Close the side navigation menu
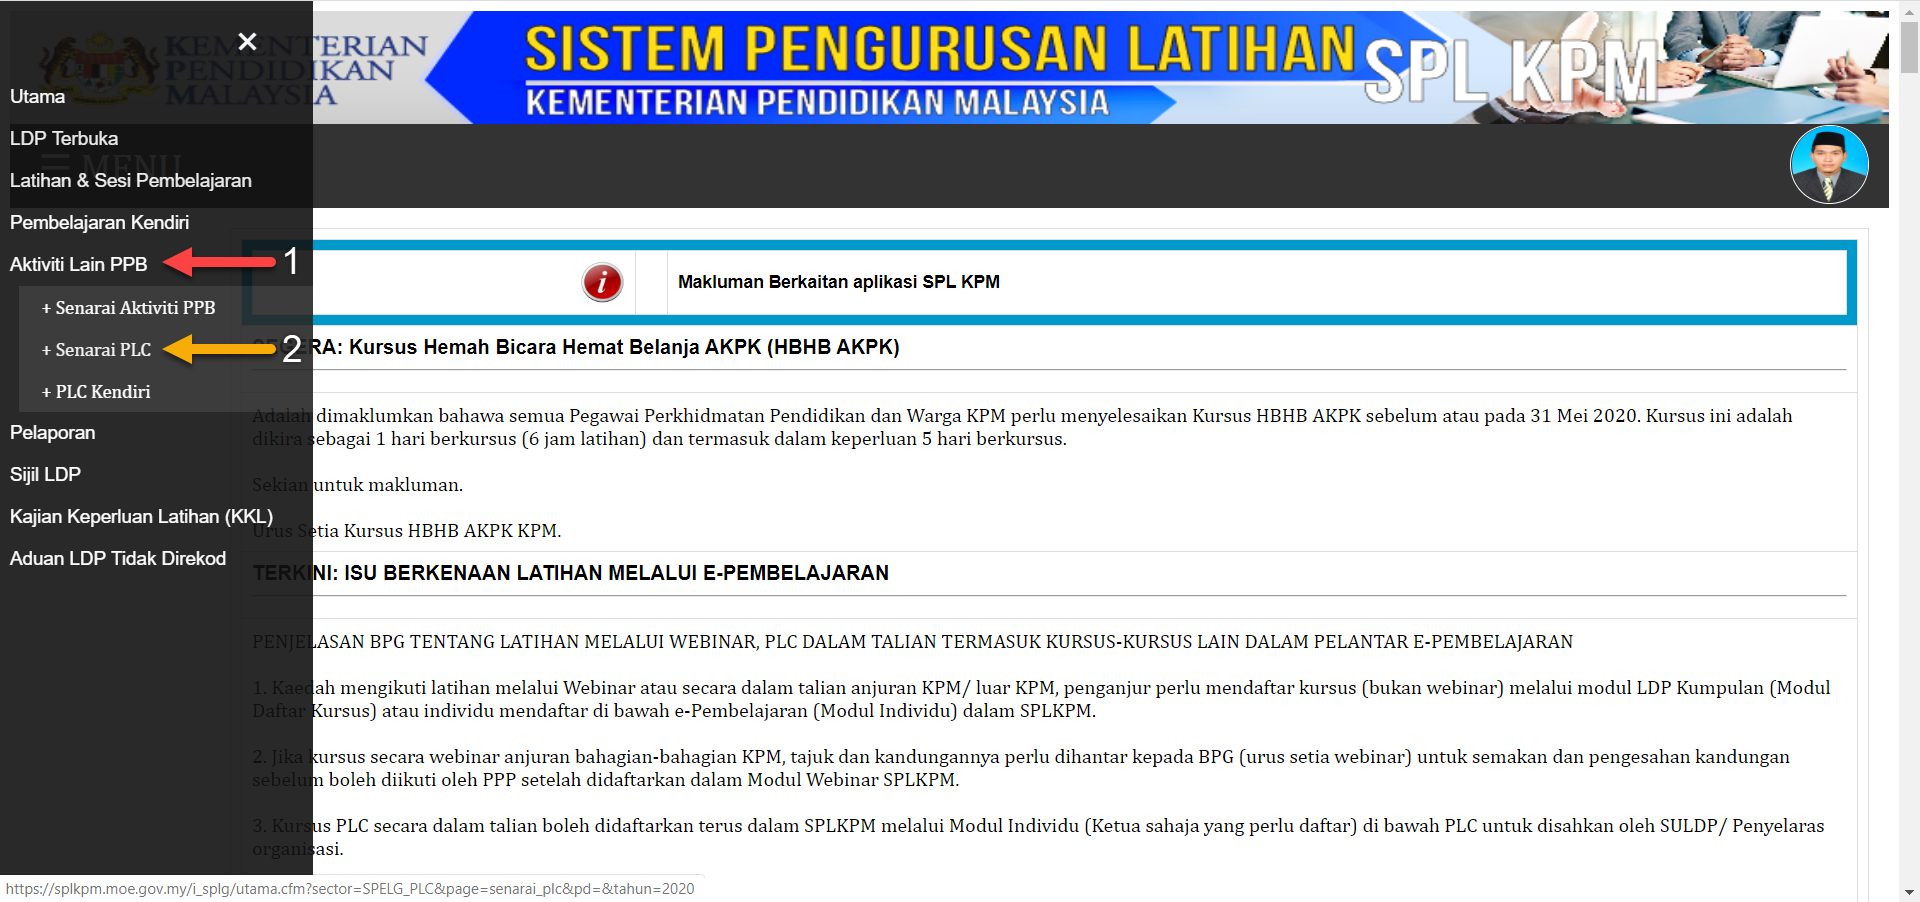The image size is (1920, 902). tap(247, 41)
